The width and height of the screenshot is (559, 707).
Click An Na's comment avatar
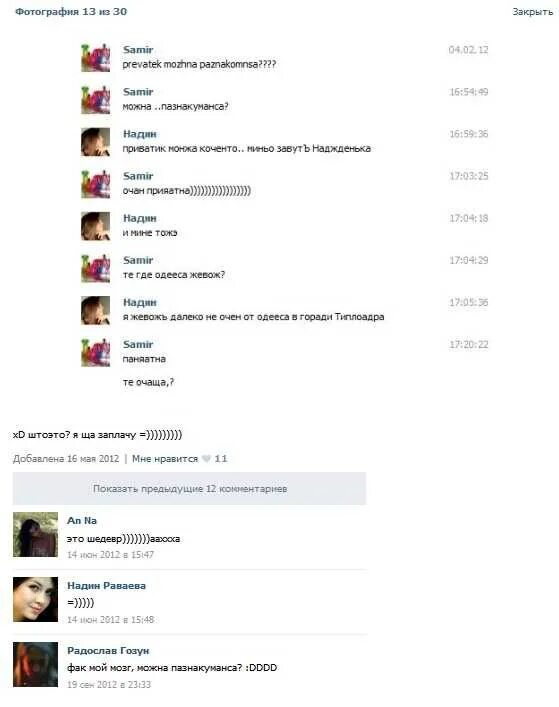pyautogui.click(x=36, y=534)
